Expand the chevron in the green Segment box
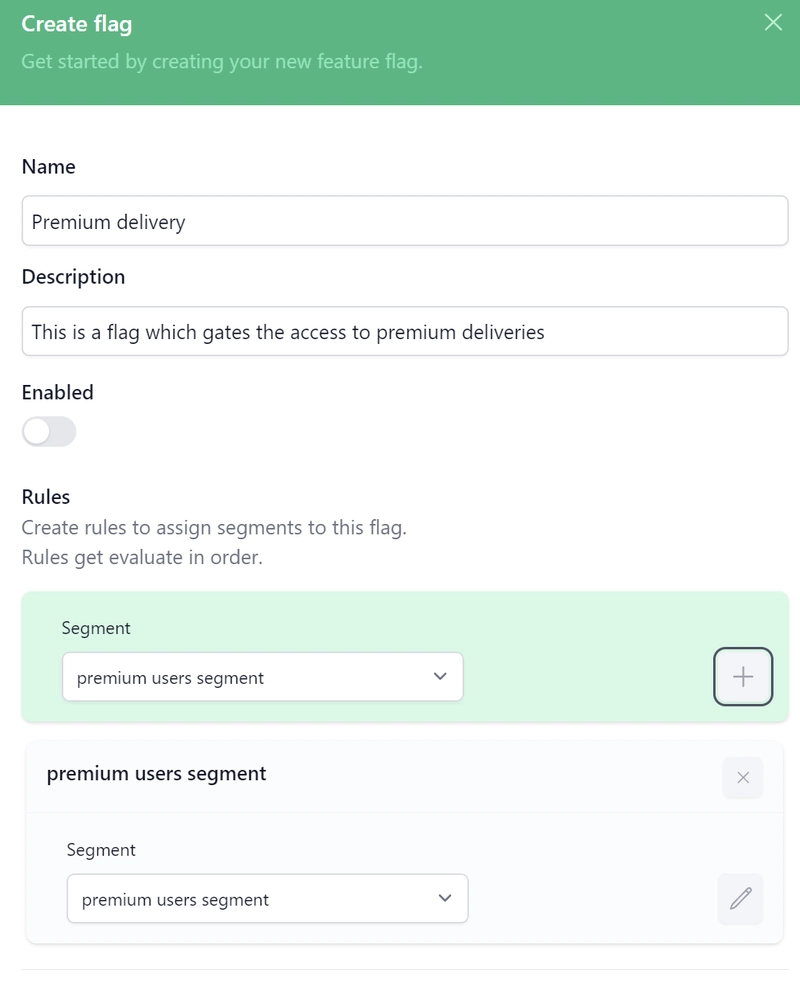The image size is (800, 982). click(440, 676)
